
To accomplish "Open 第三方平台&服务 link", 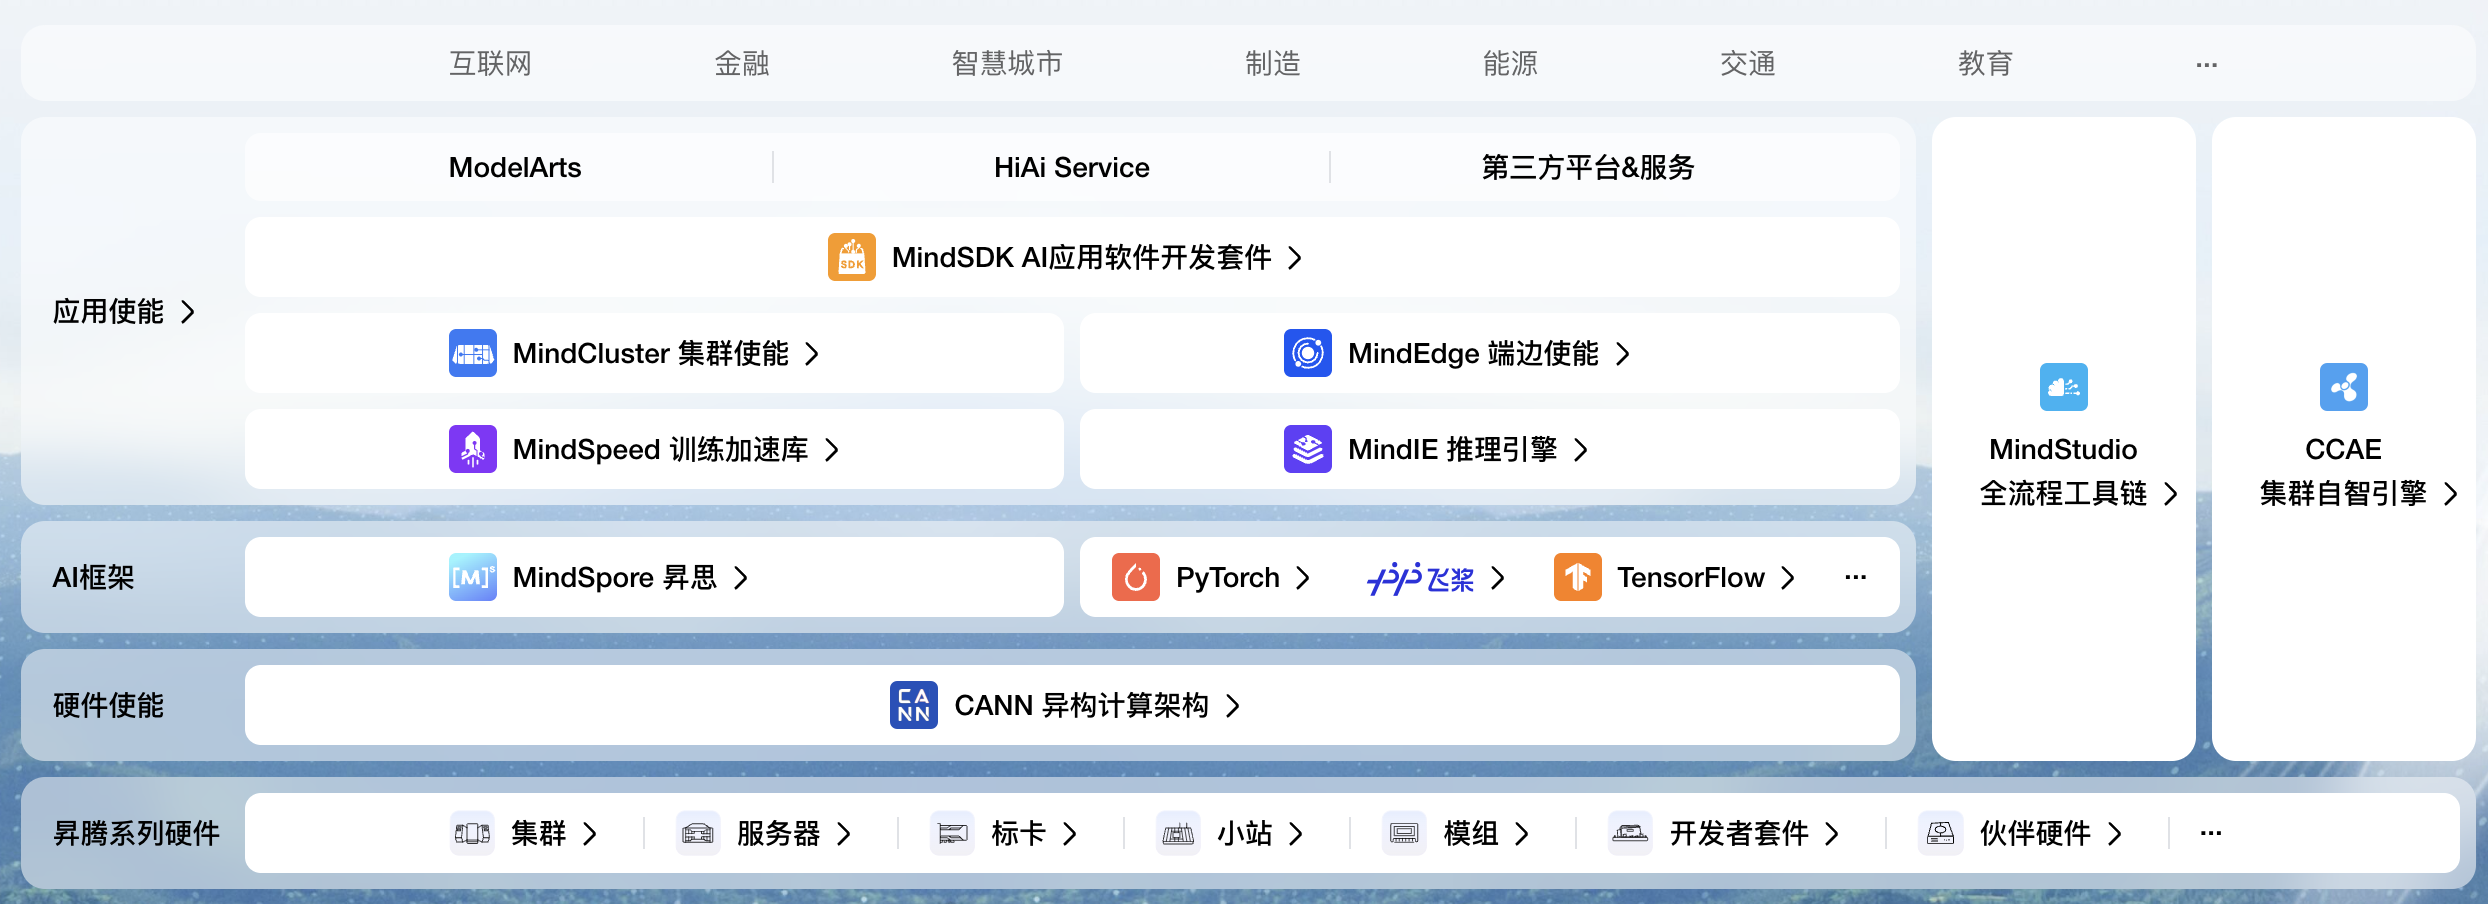I will coord(1588,167).
